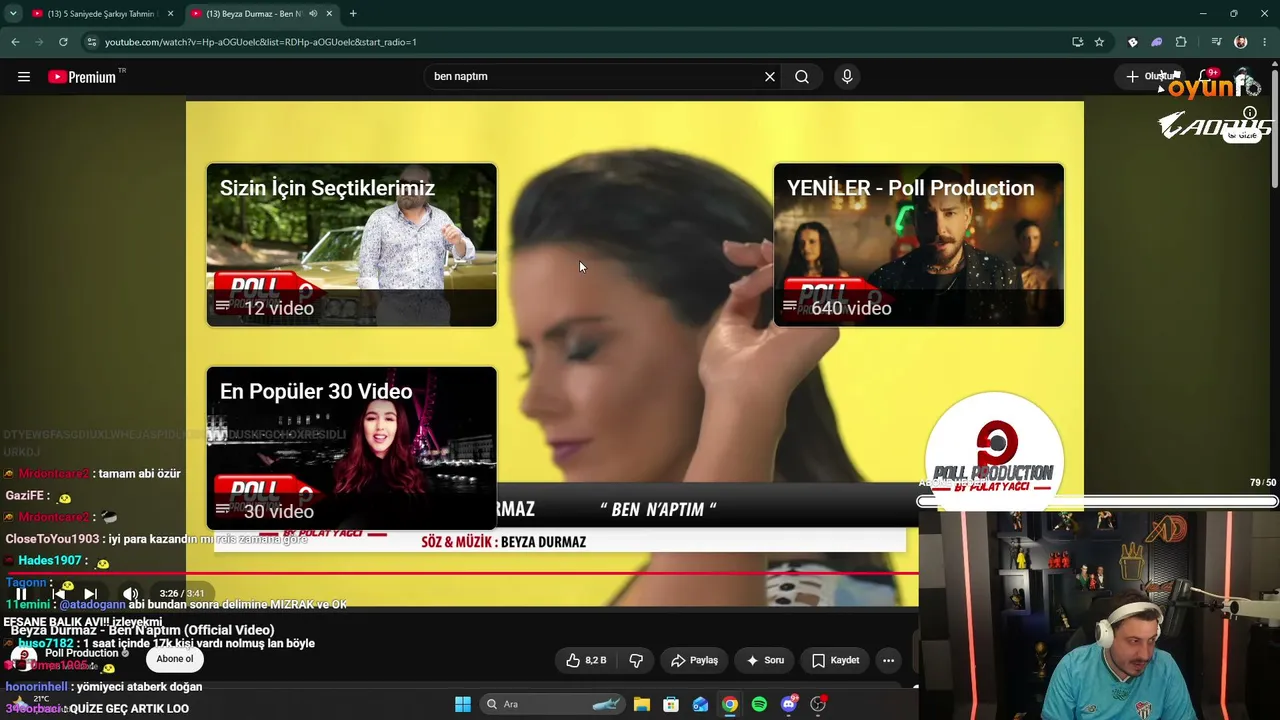This screenshot has height=720, width=1280.
Task: Close the '5 Saniyede Şarkıyı Tahmin' tab
Action: (170, 14)
